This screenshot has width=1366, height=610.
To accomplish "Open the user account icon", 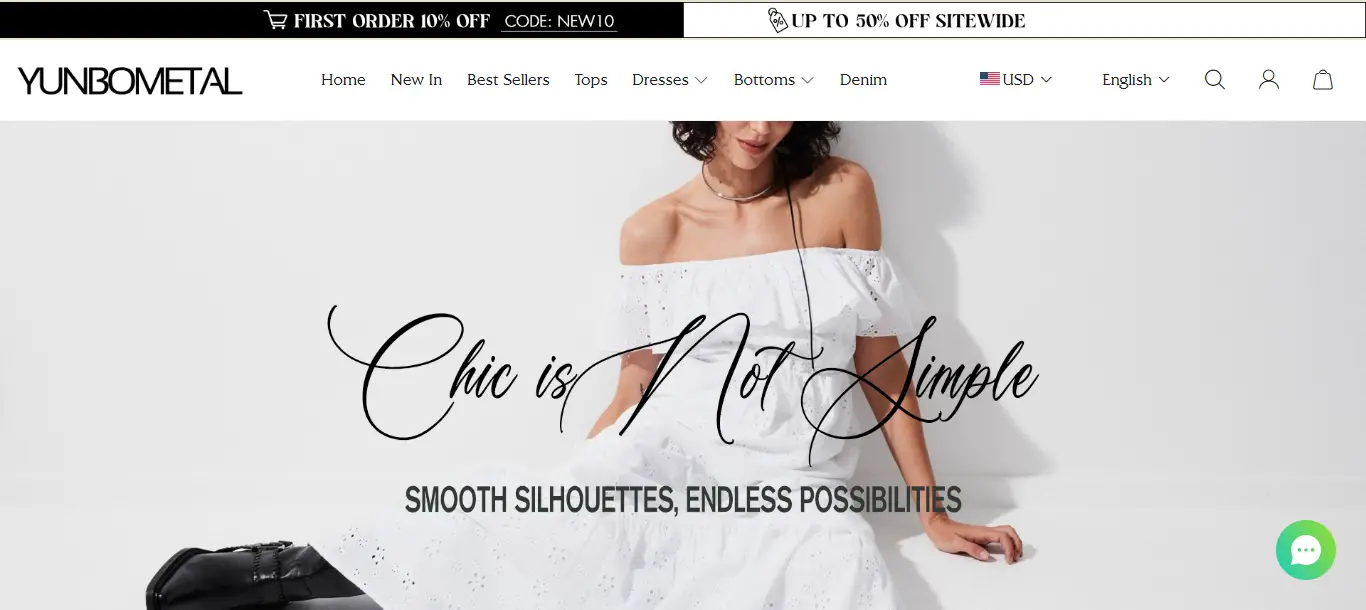I will 1269,80.
